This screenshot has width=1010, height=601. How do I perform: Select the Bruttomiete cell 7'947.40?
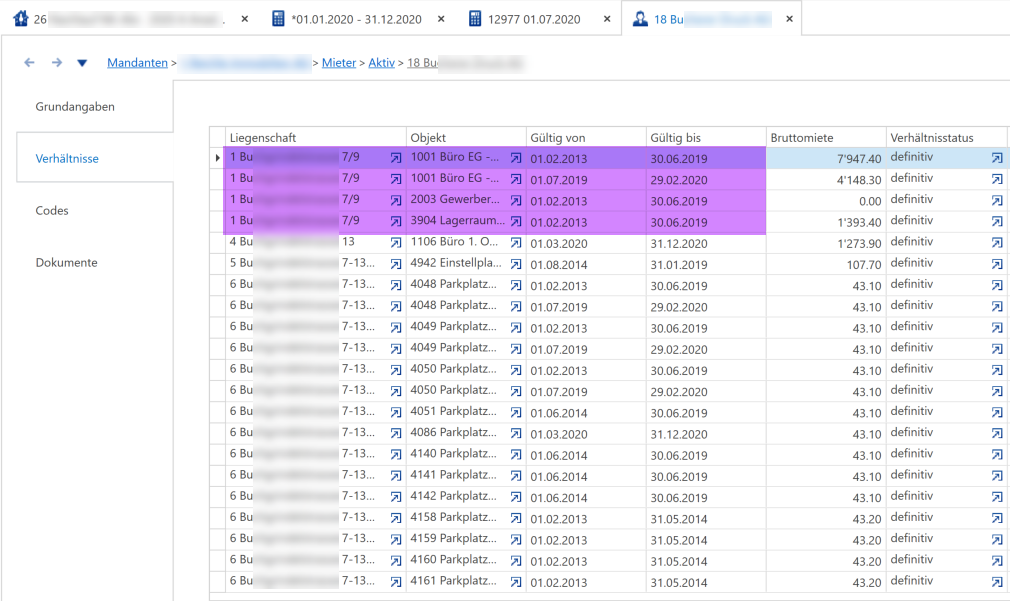[826, 158]
